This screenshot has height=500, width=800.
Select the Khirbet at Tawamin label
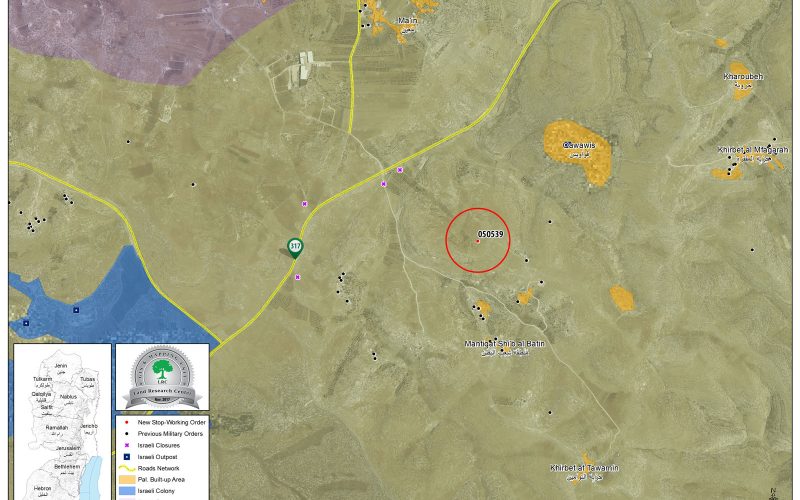[x=584, y=468]
